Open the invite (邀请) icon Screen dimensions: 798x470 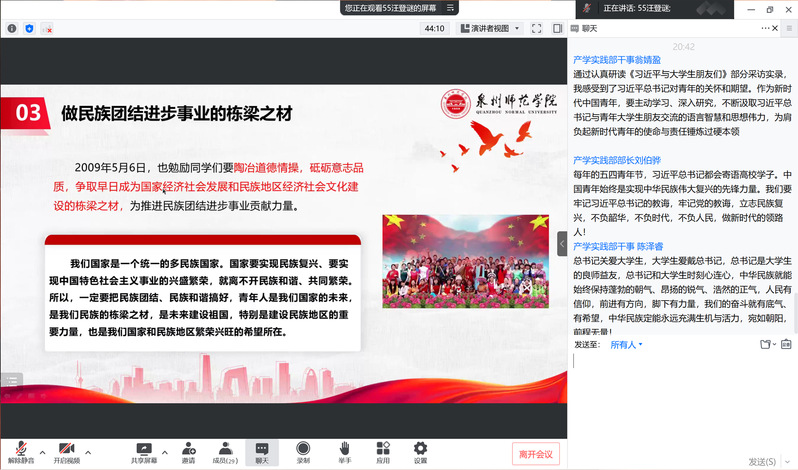[188, 451]
